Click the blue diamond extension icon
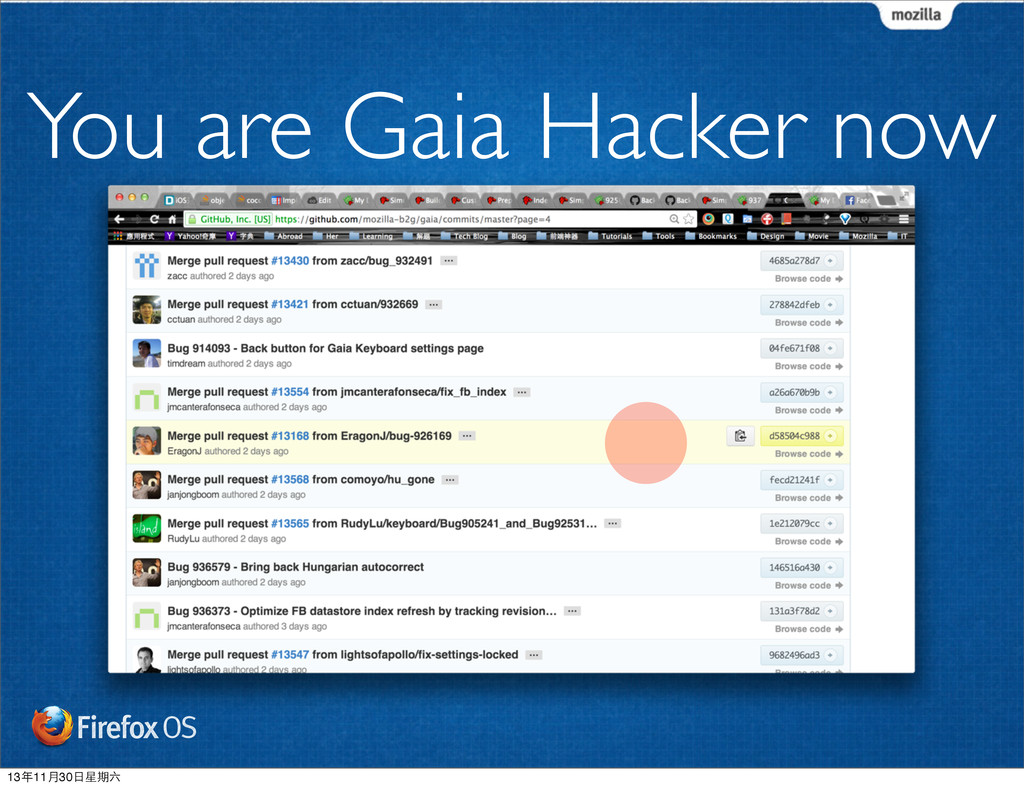Screen dimensions: 1024x788 pyautogui.click(x=845, y=219)
